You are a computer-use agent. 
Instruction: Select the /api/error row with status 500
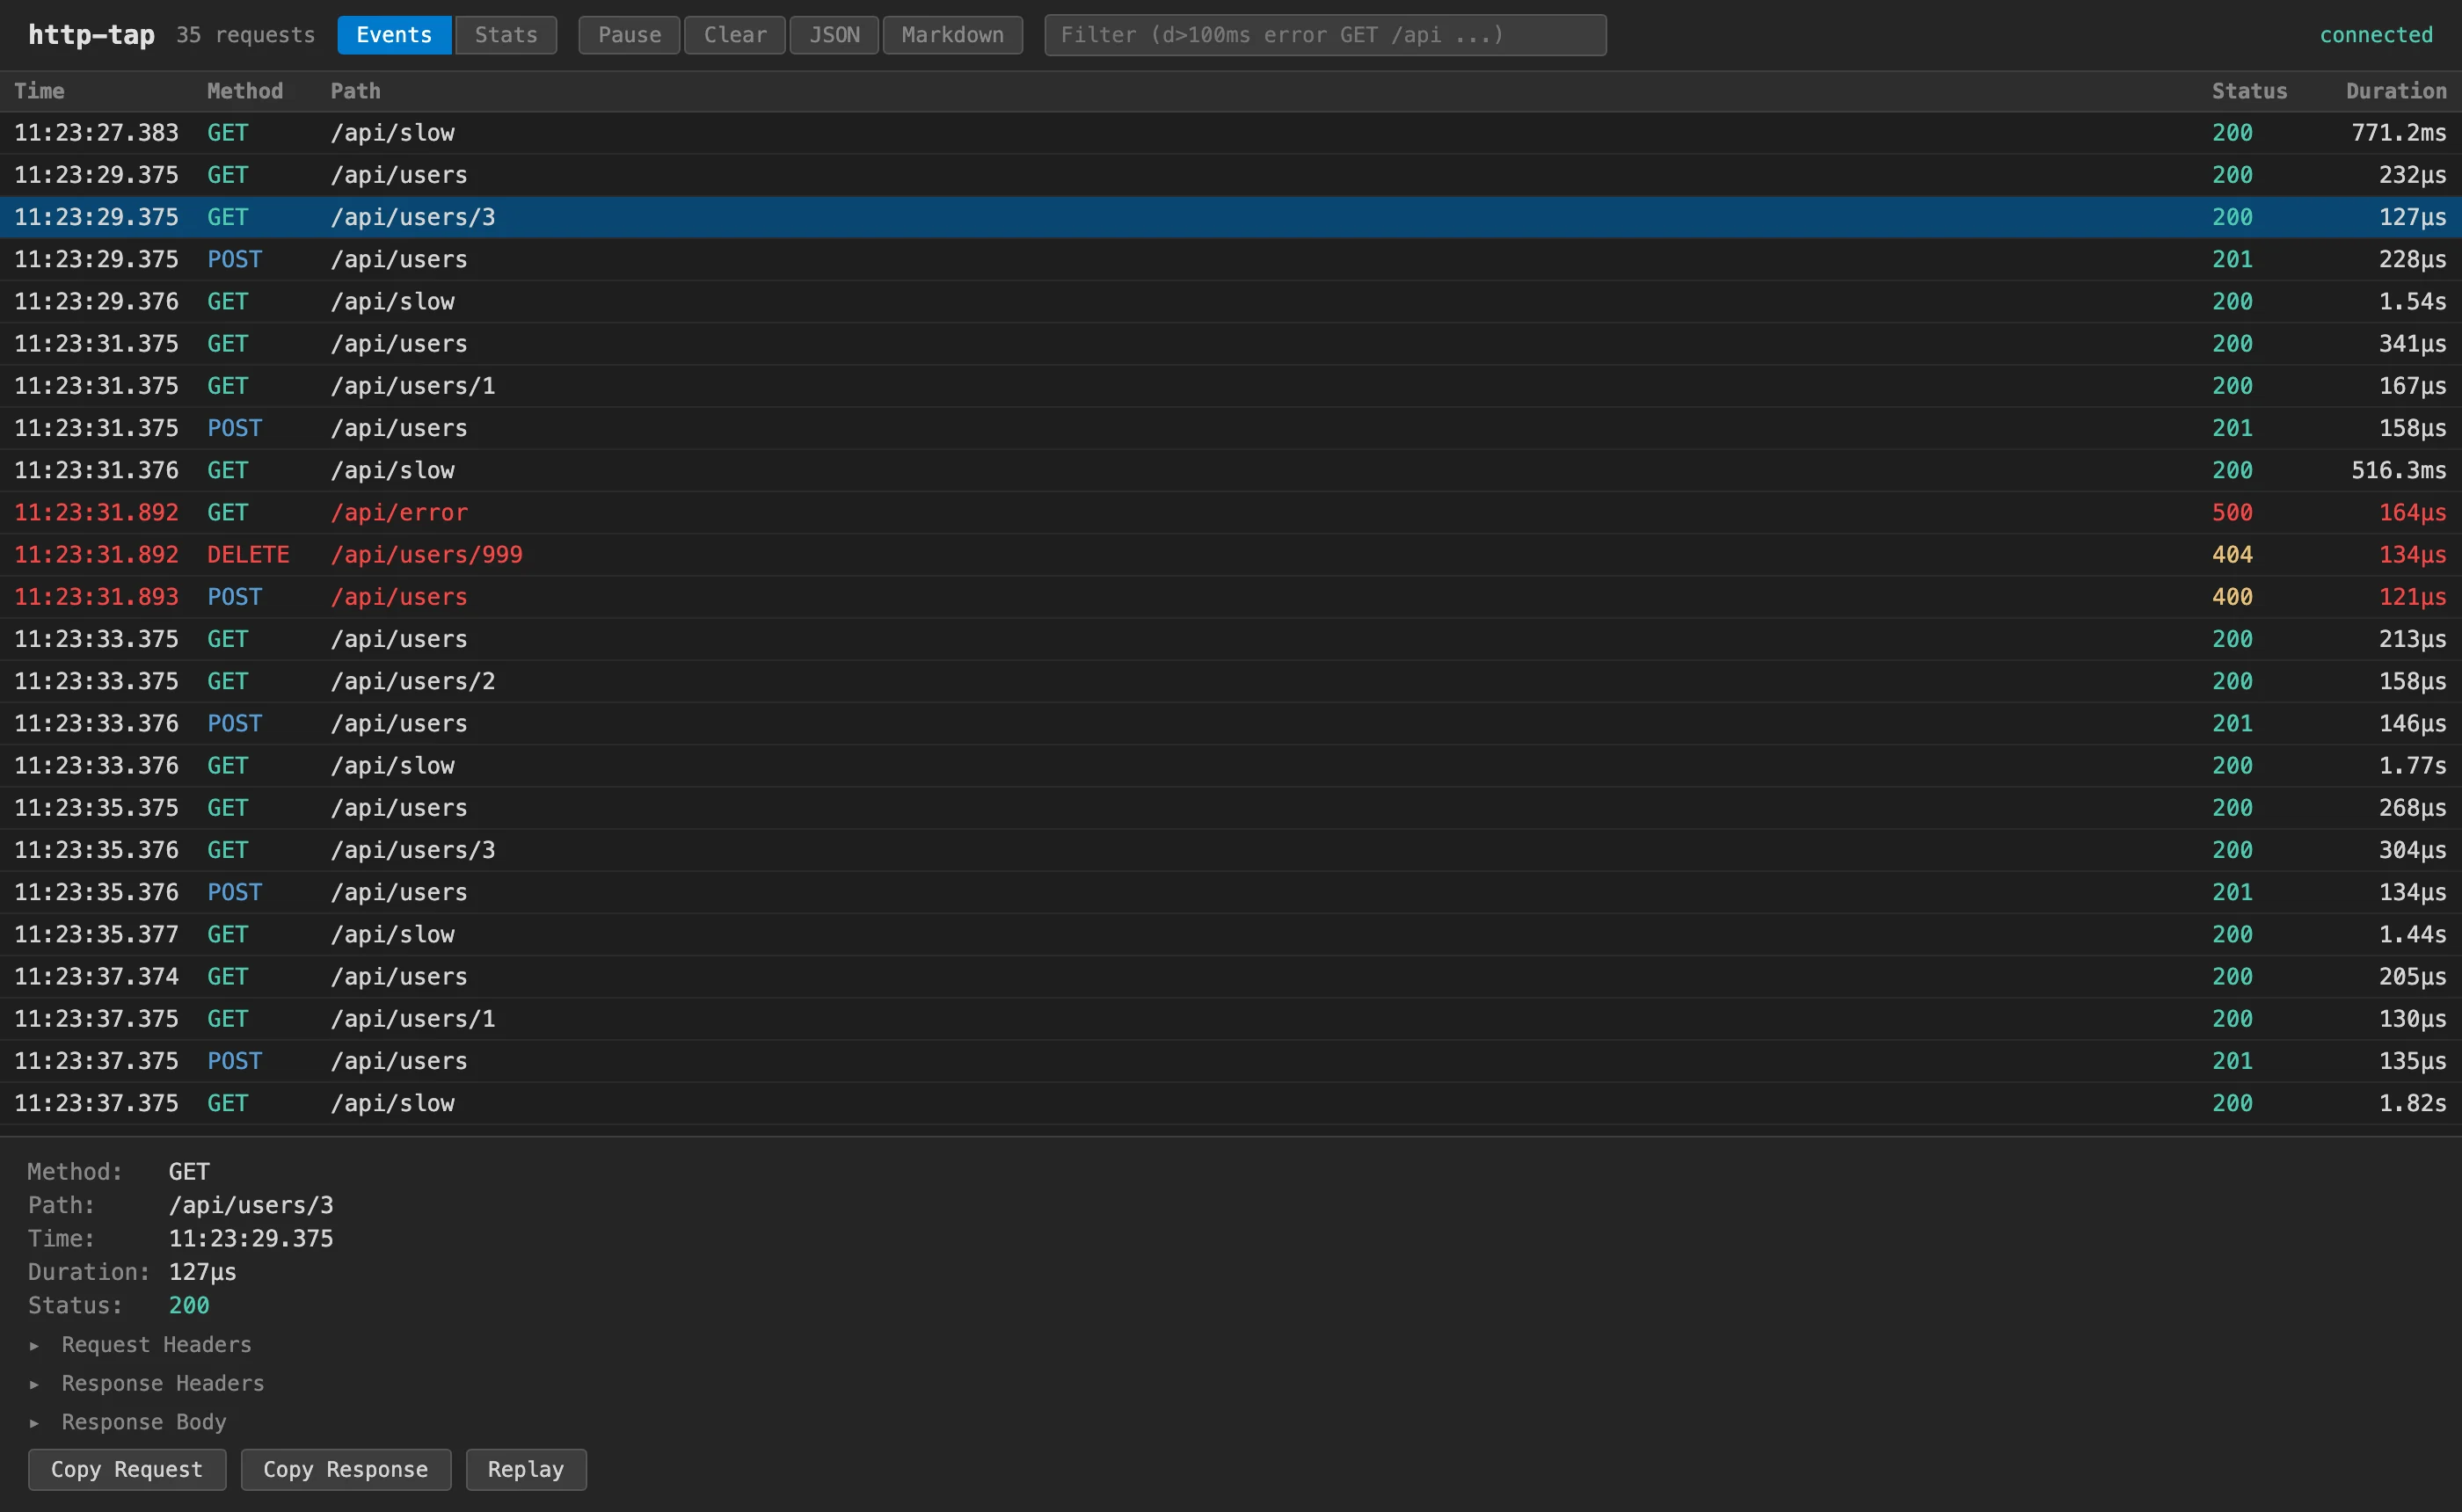pos(1231,512)
